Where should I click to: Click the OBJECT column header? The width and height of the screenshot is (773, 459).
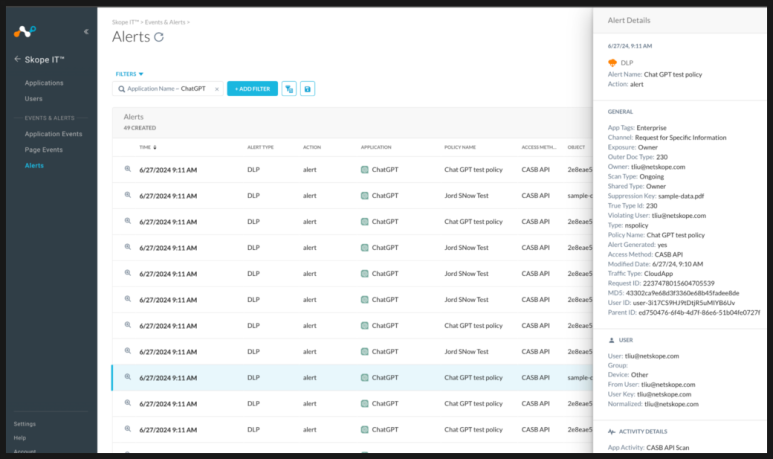coord(576,147)
